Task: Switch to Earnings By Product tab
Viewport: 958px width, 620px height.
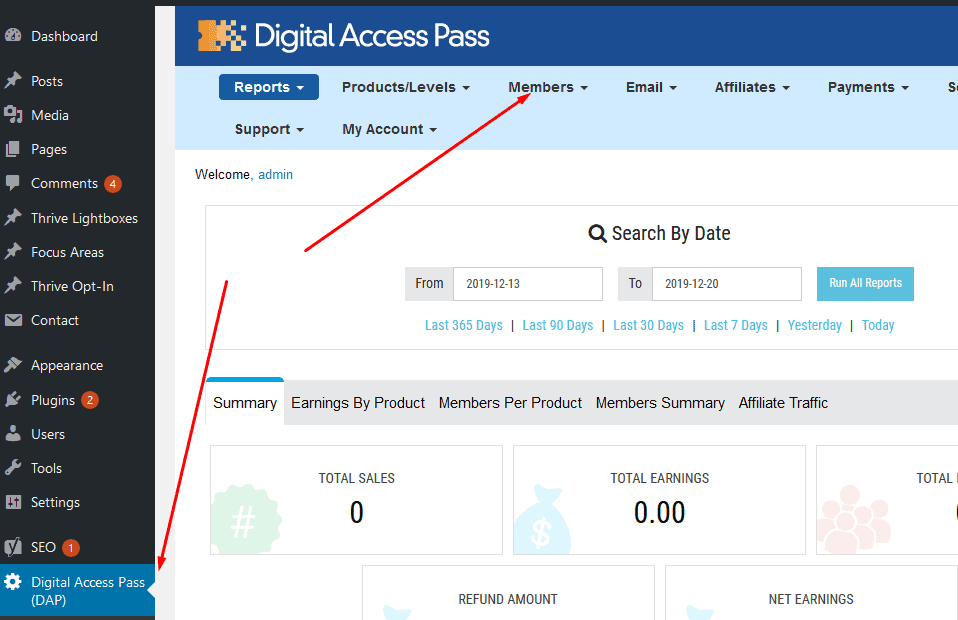Action: tap(358, 403)
